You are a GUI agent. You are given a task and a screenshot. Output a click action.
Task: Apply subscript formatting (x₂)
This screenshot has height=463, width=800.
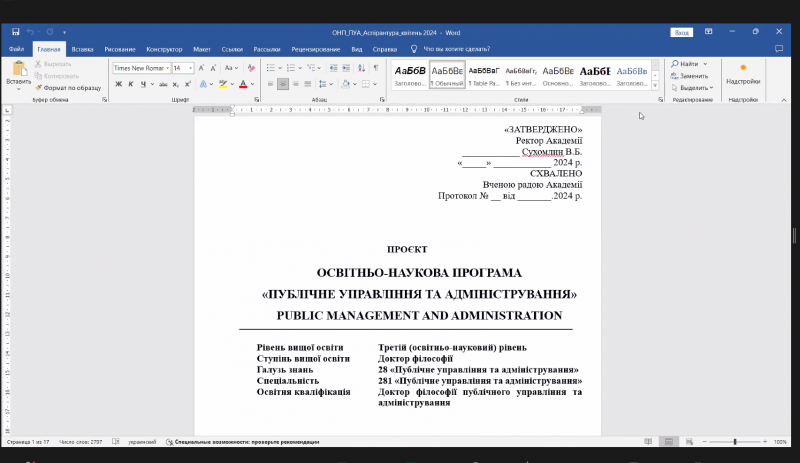[x=176, y=84]
